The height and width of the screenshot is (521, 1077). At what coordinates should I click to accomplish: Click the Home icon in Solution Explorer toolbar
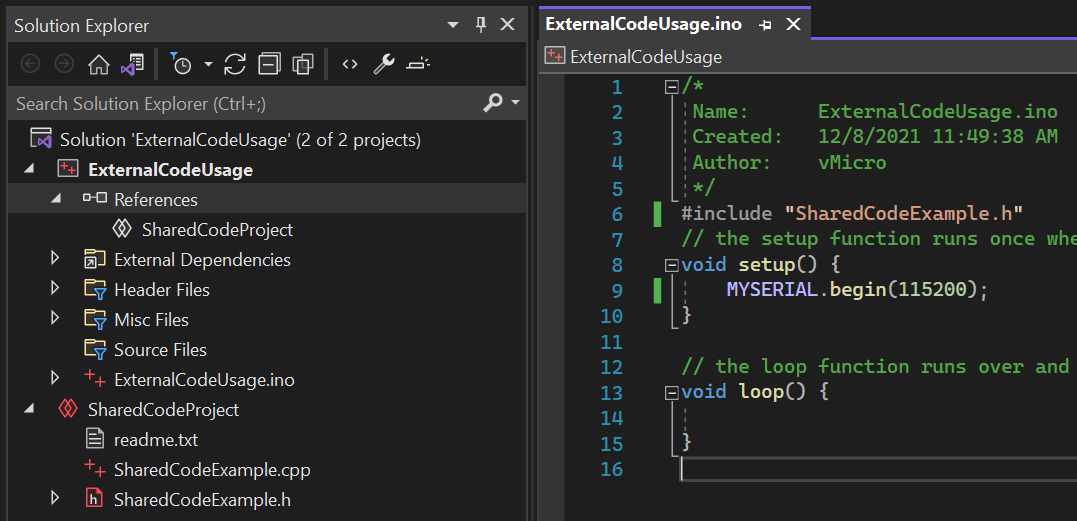tap(98, 65)
